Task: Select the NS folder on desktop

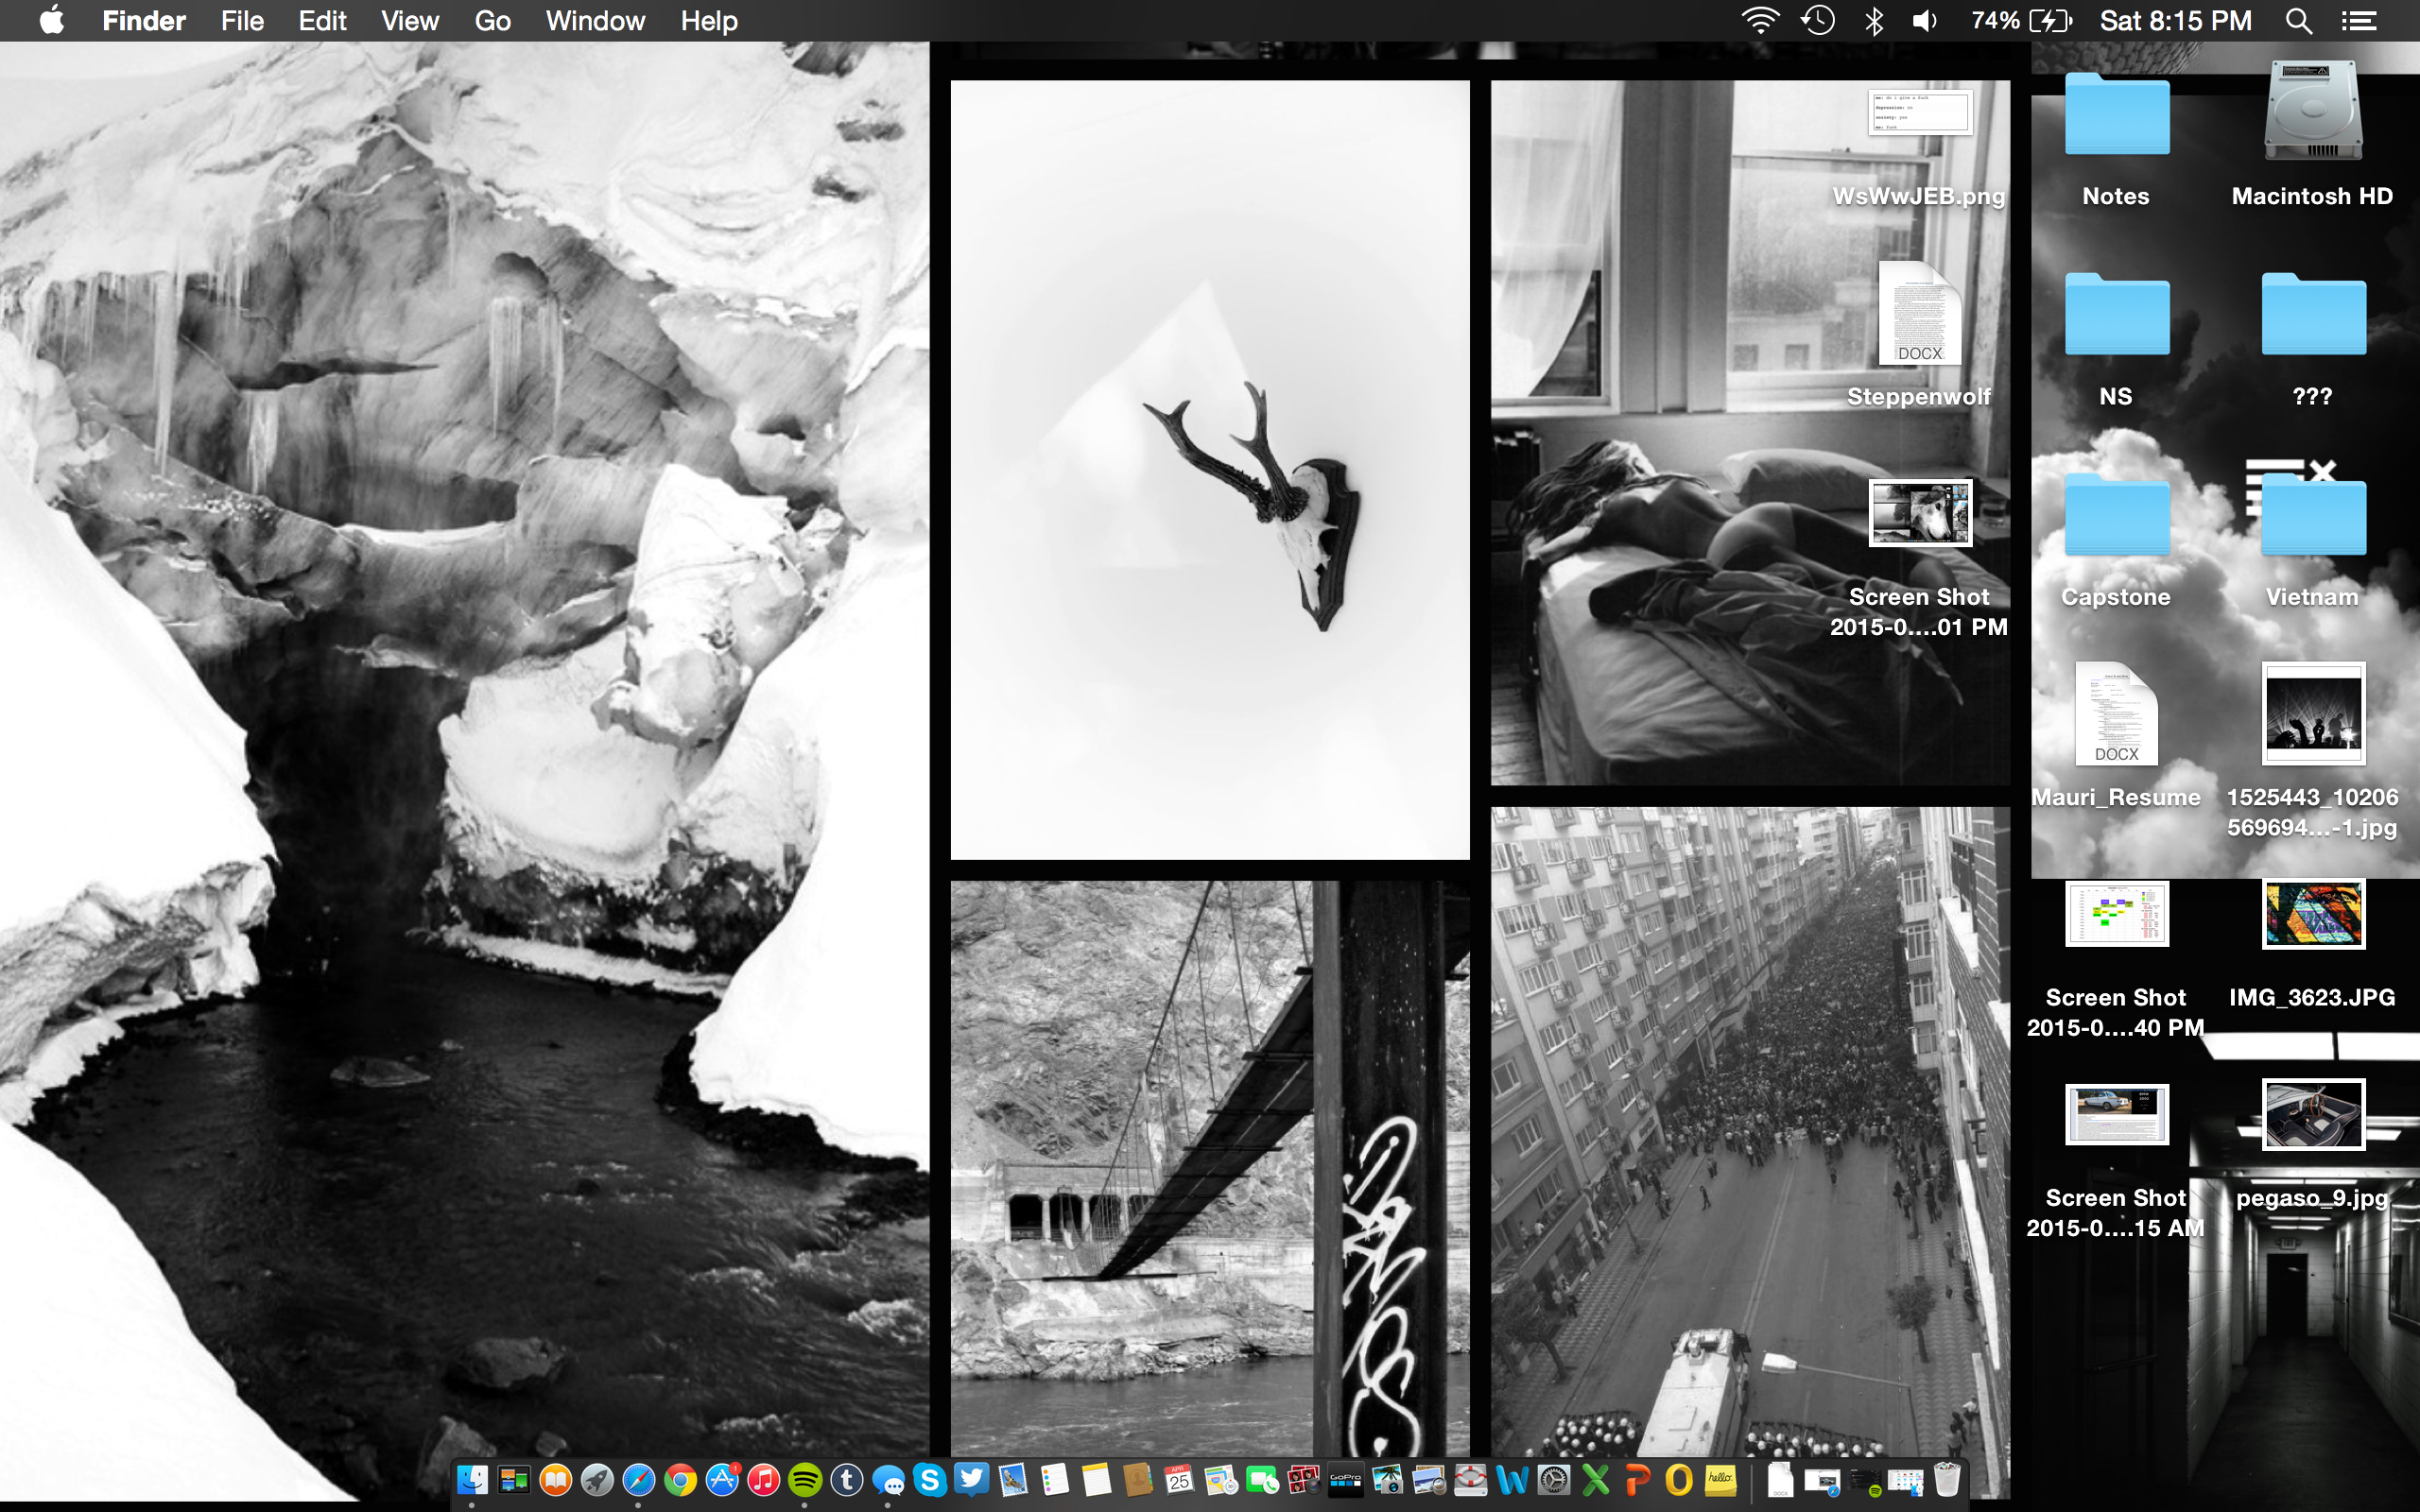Action: click(x=2116, y=315)
